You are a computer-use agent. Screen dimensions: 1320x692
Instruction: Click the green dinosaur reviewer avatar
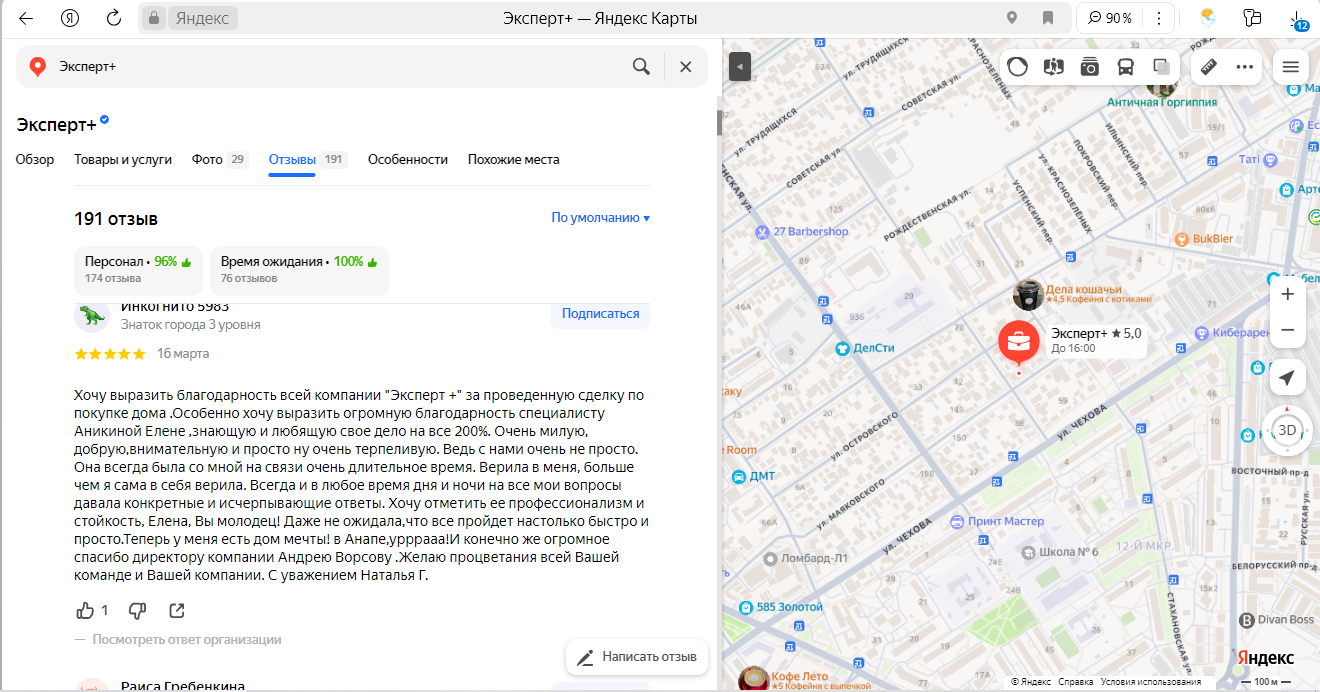[92, 315]
